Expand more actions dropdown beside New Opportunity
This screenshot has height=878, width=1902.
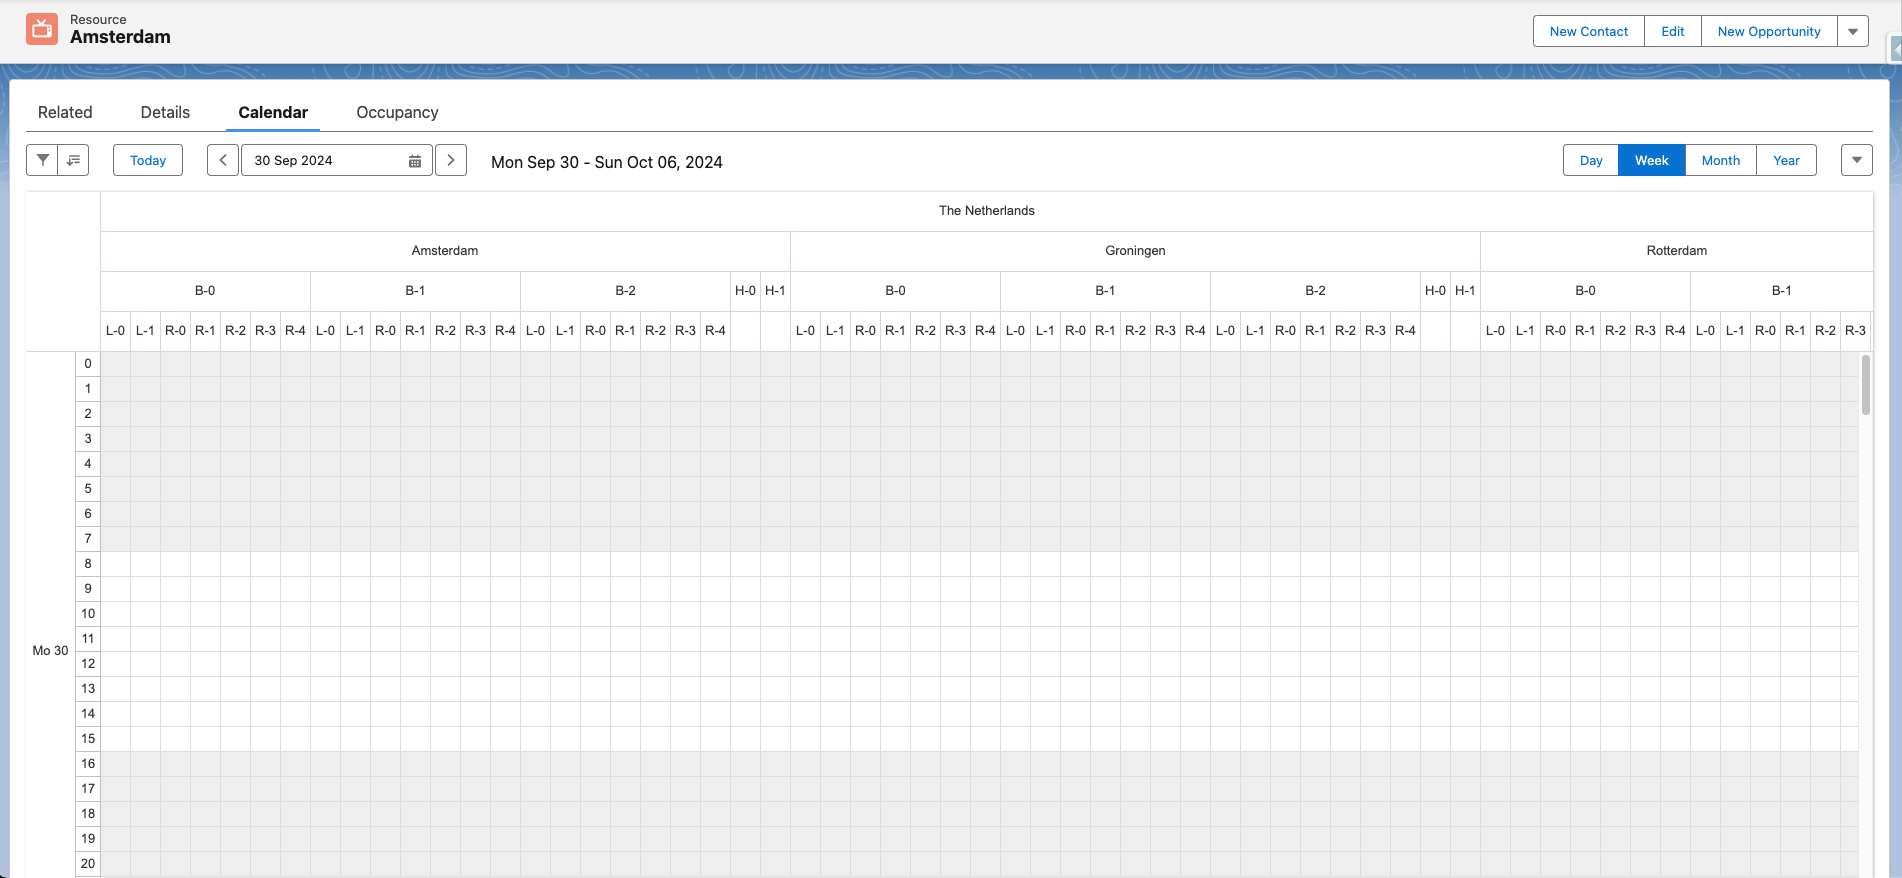(x=1853, y=31)
